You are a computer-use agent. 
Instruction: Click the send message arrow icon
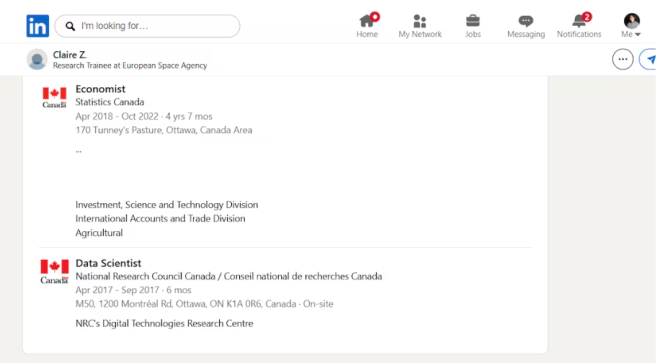pyautogui.click(x=651, y=59)
